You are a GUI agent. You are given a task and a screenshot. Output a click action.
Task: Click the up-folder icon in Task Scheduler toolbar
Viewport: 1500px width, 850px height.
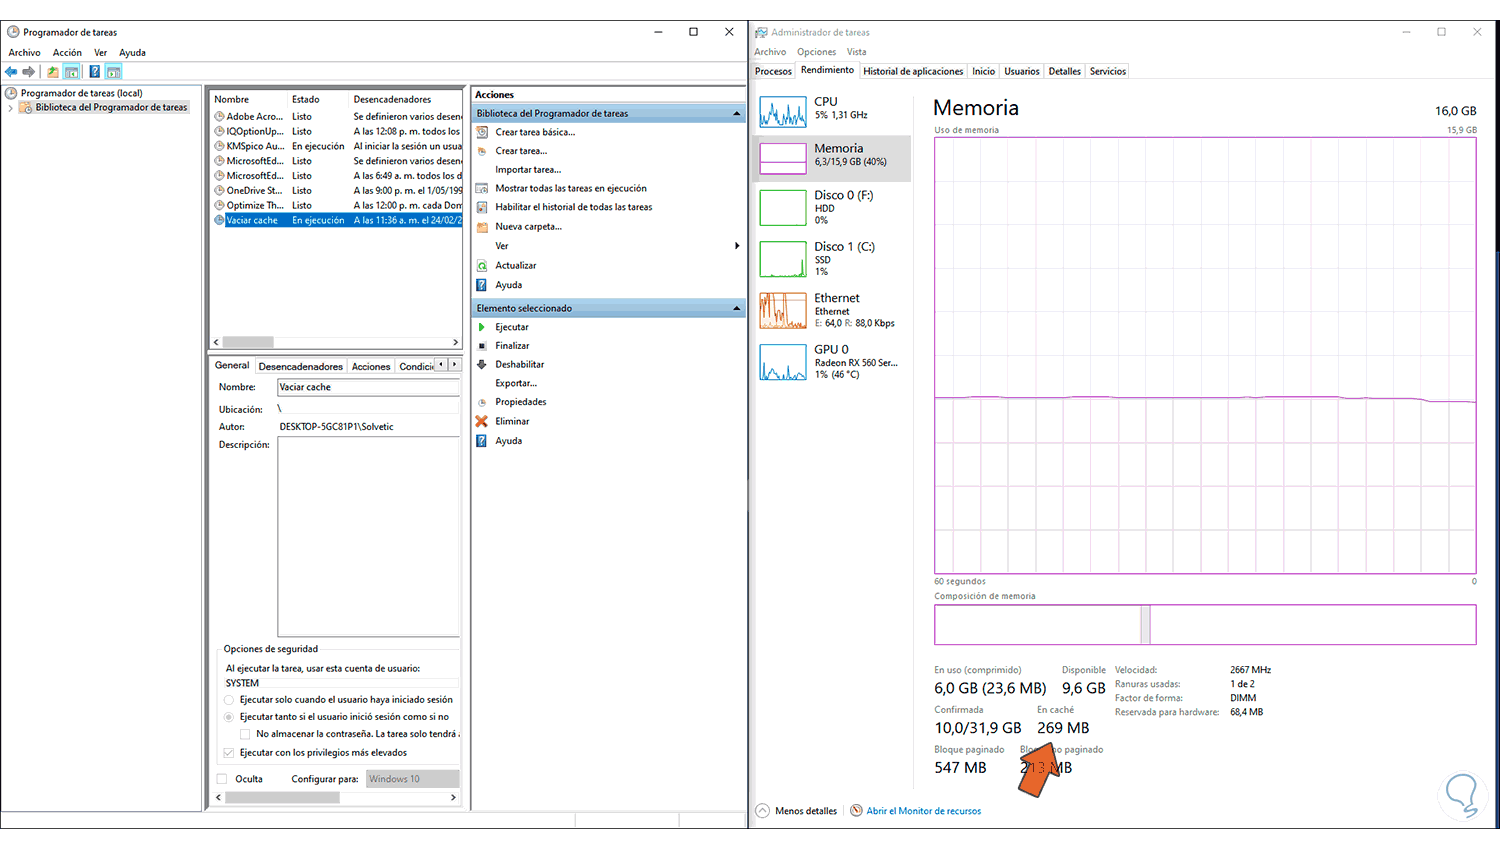click(53, 72)
